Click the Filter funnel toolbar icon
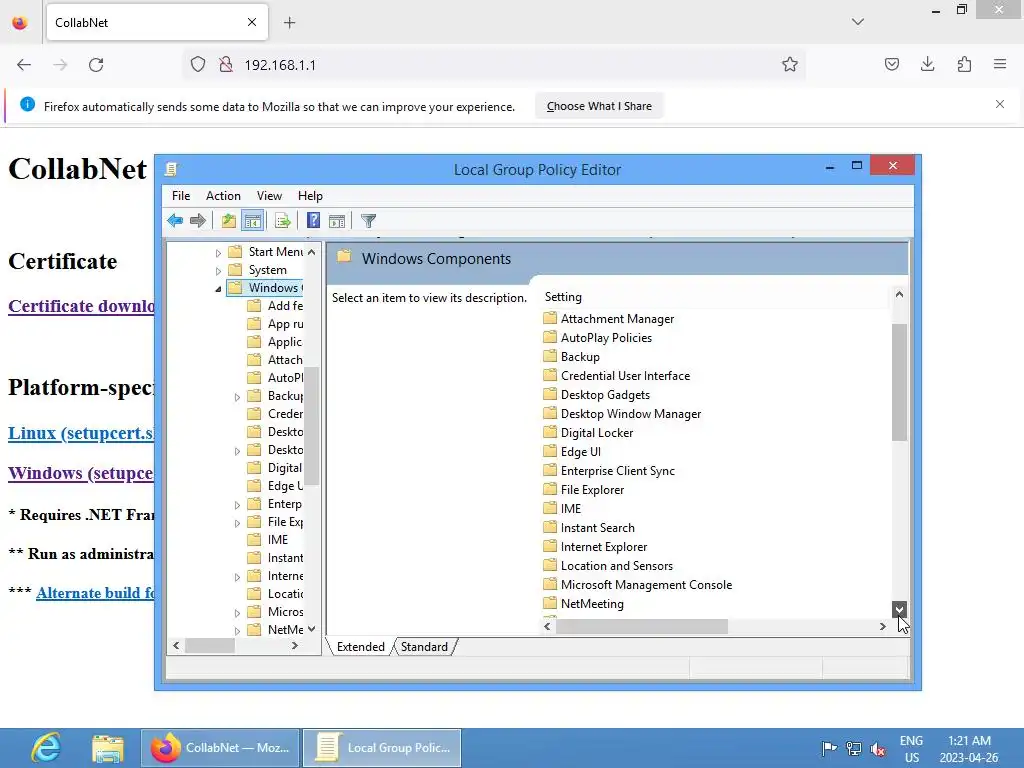Viewport: 1024px width, 768px height. click(x=368, y=221)
